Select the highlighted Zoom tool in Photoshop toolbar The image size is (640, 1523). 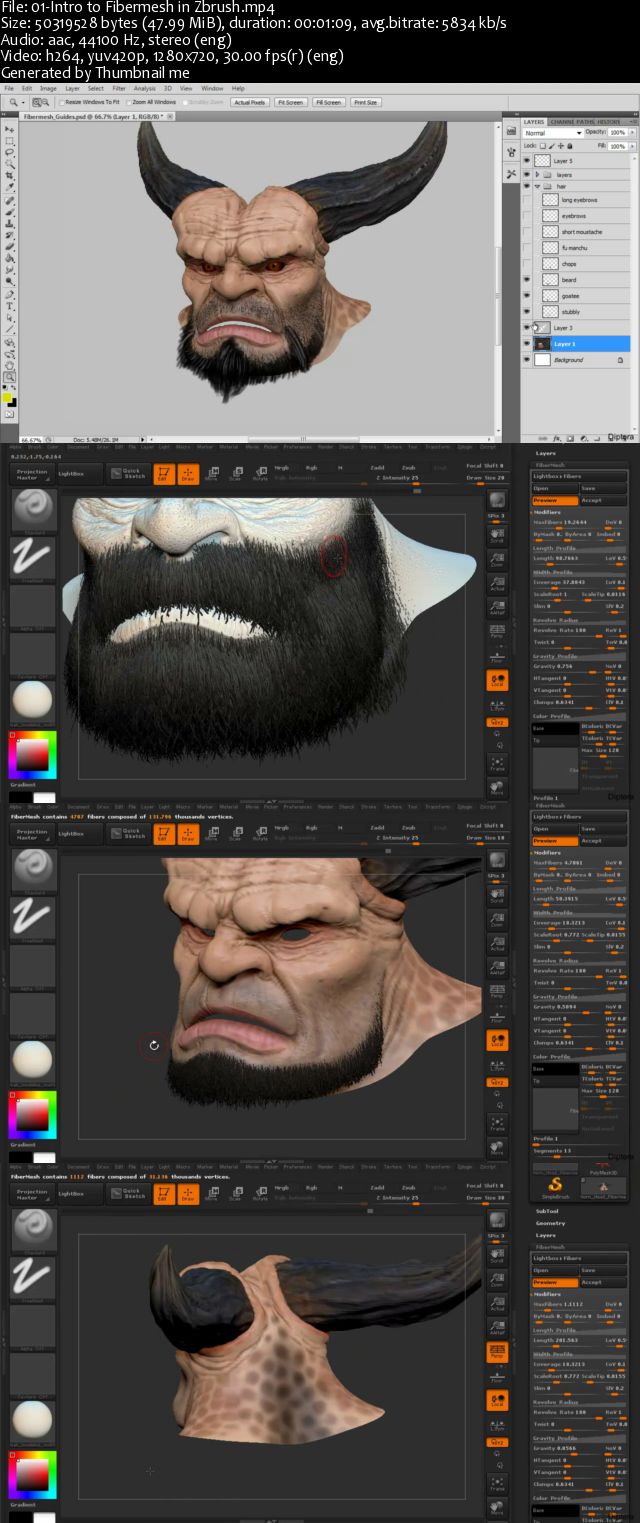10,377
